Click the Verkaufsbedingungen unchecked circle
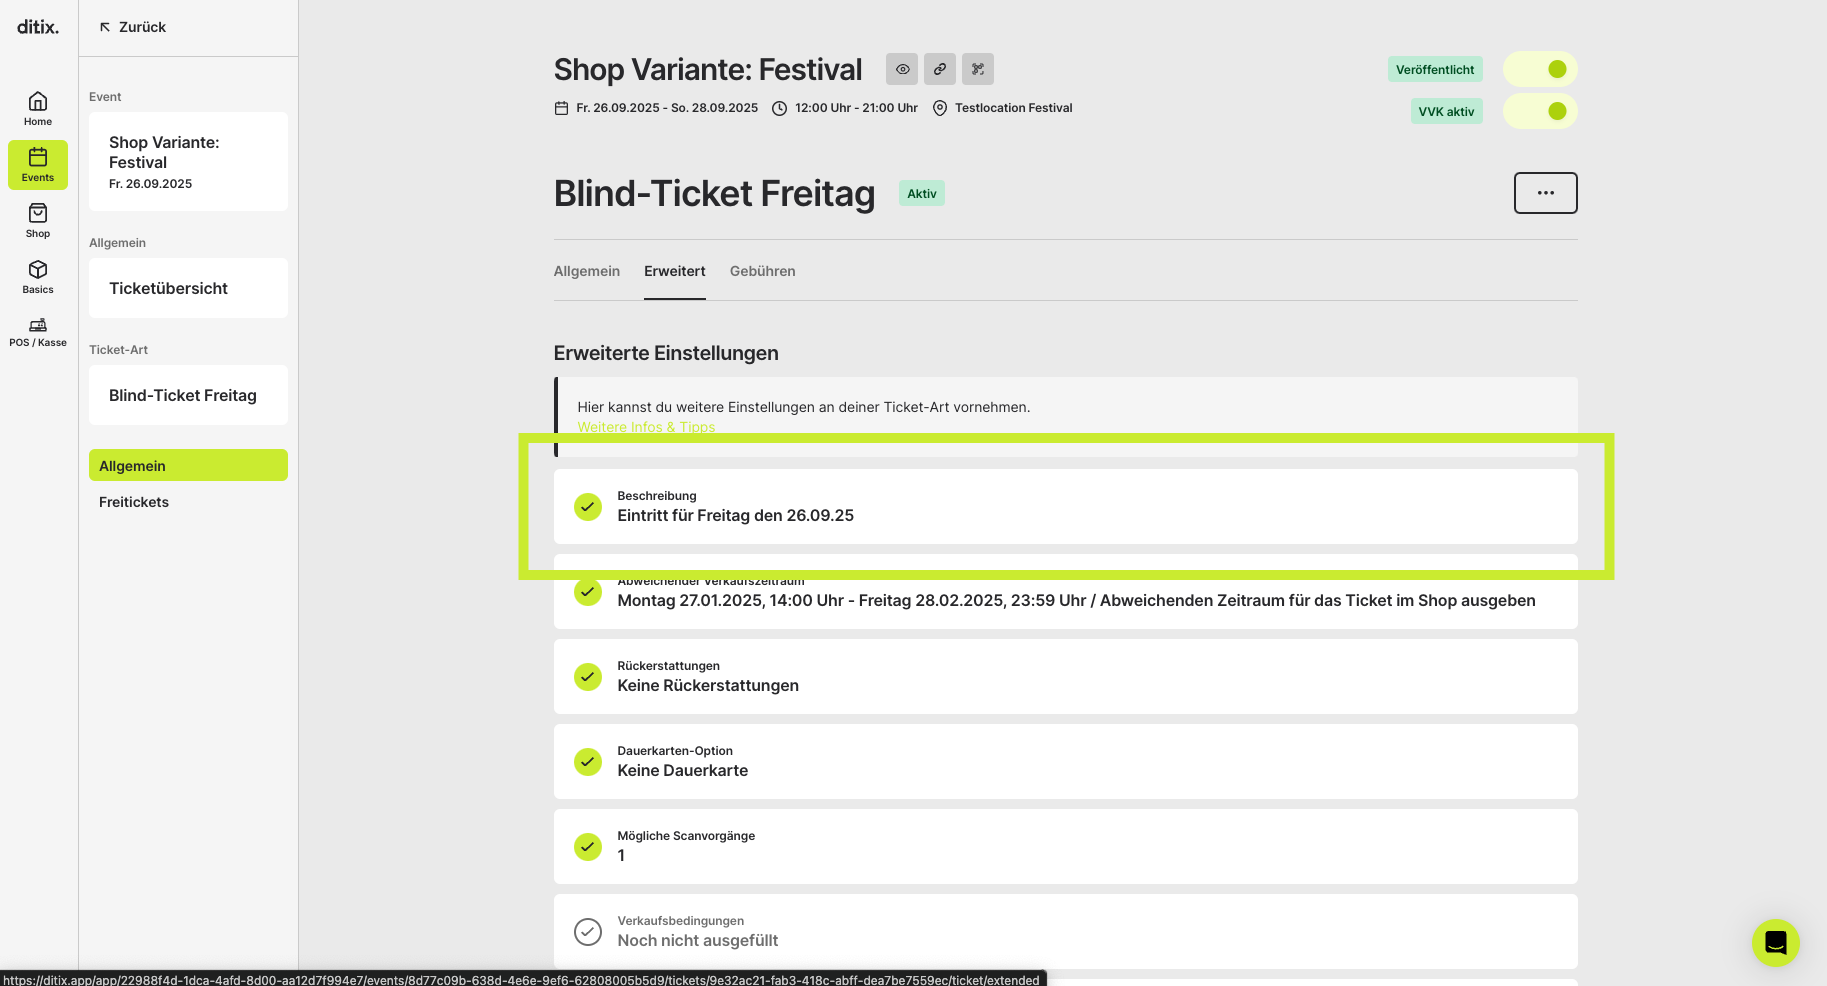 point(588,932)
